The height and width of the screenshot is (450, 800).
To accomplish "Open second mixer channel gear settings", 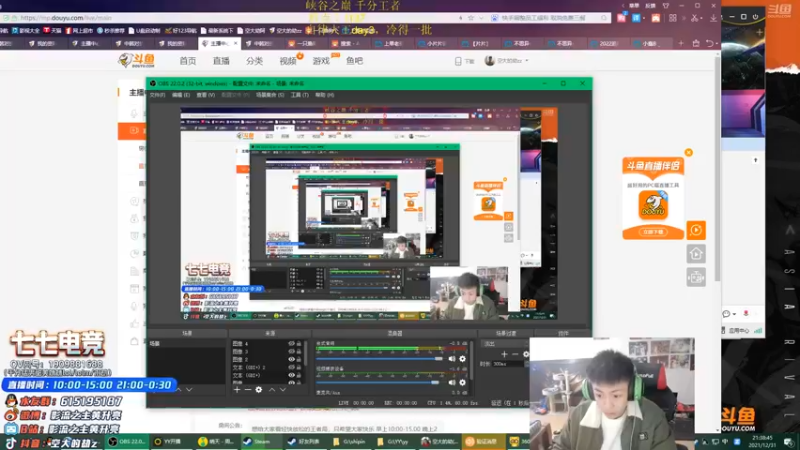I will (x=462, y=382).
